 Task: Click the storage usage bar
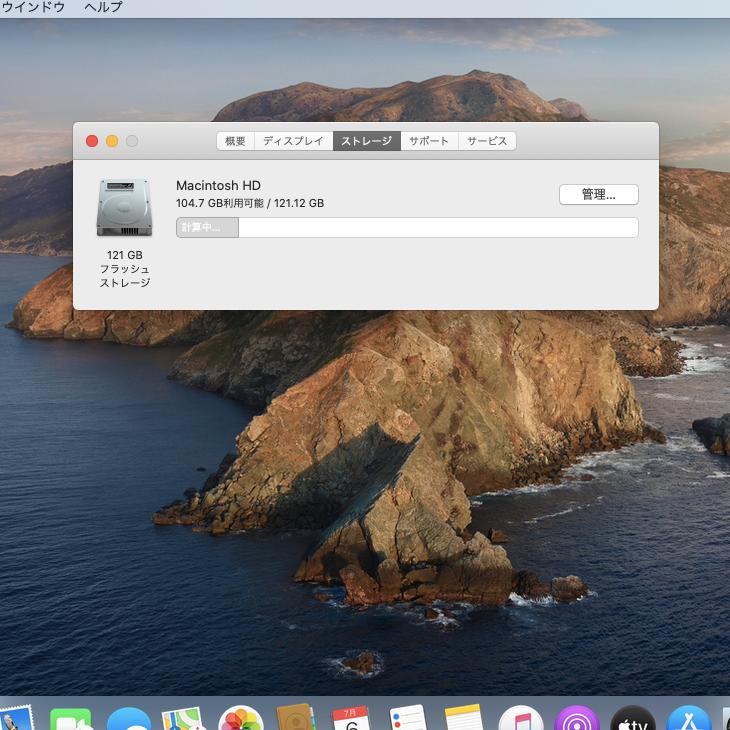click(x=407, y=228)
